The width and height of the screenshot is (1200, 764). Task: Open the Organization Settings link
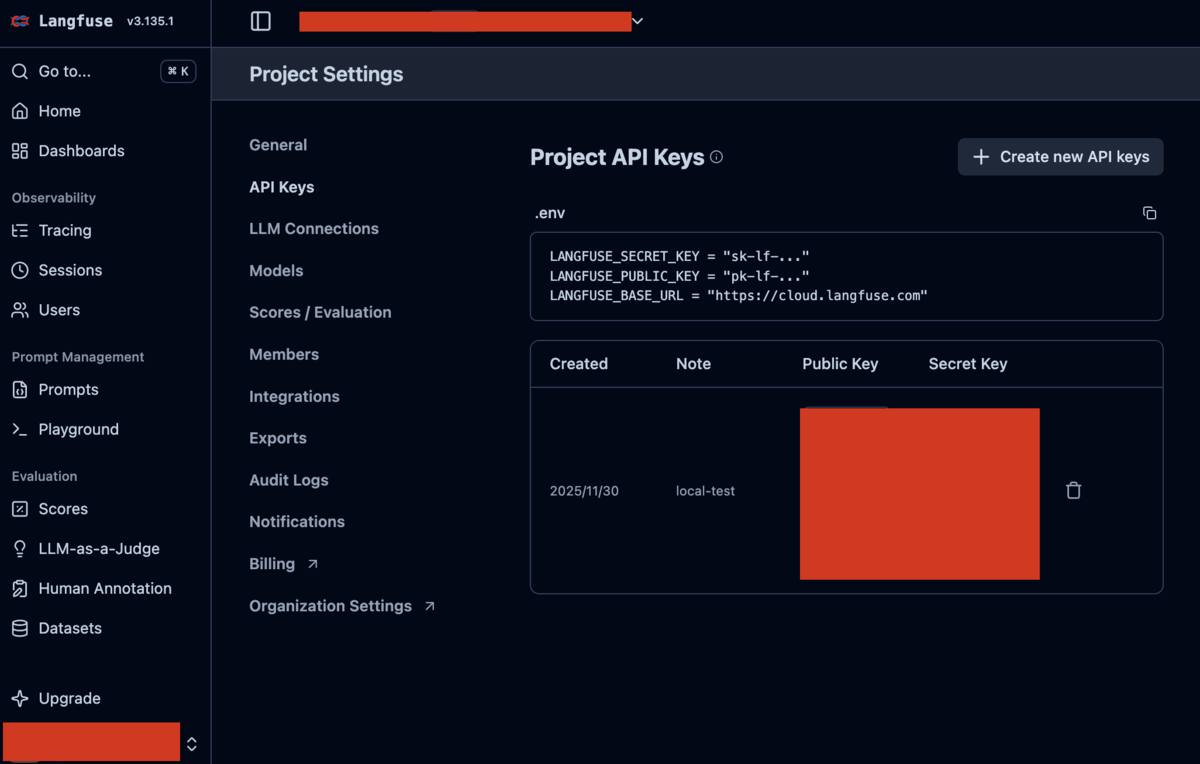pyautogui.click(x=342, y=606)
